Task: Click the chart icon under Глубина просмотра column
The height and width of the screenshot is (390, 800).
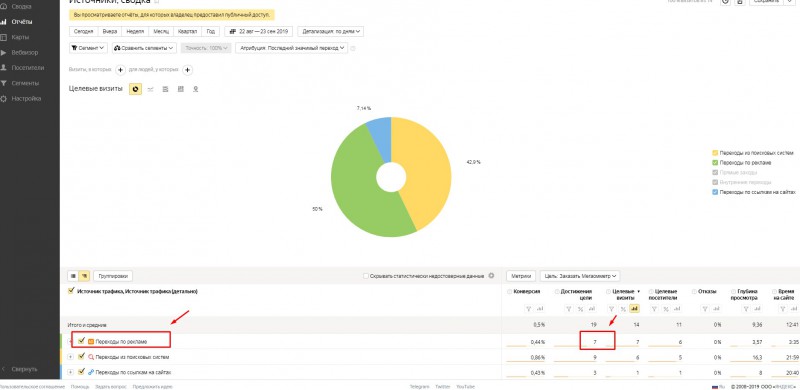Action: click(758, 309)
